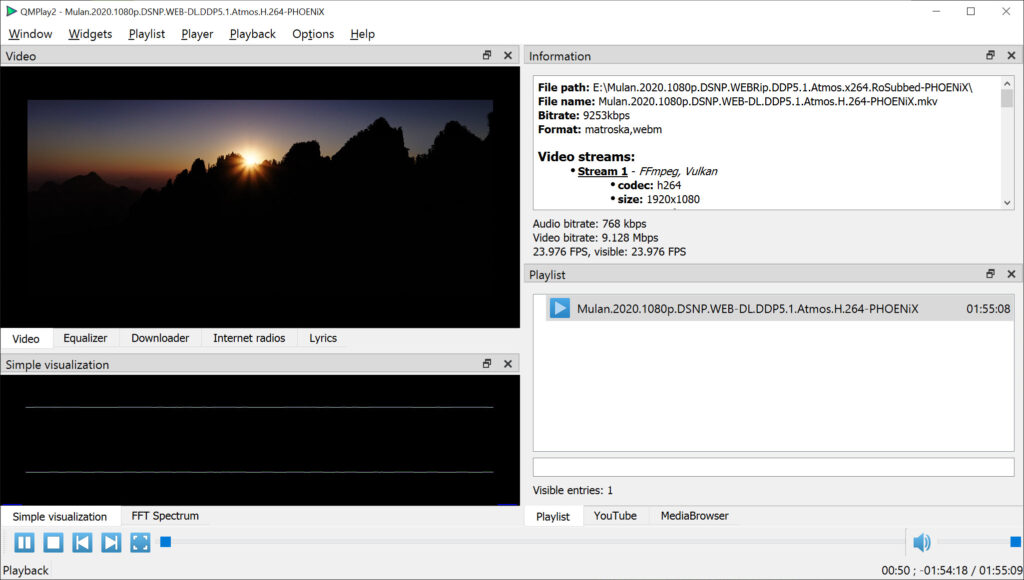Click the 01:55:08 duration text
The width and height of the screenshot is (1024, 580).
(x=988, y=309)
